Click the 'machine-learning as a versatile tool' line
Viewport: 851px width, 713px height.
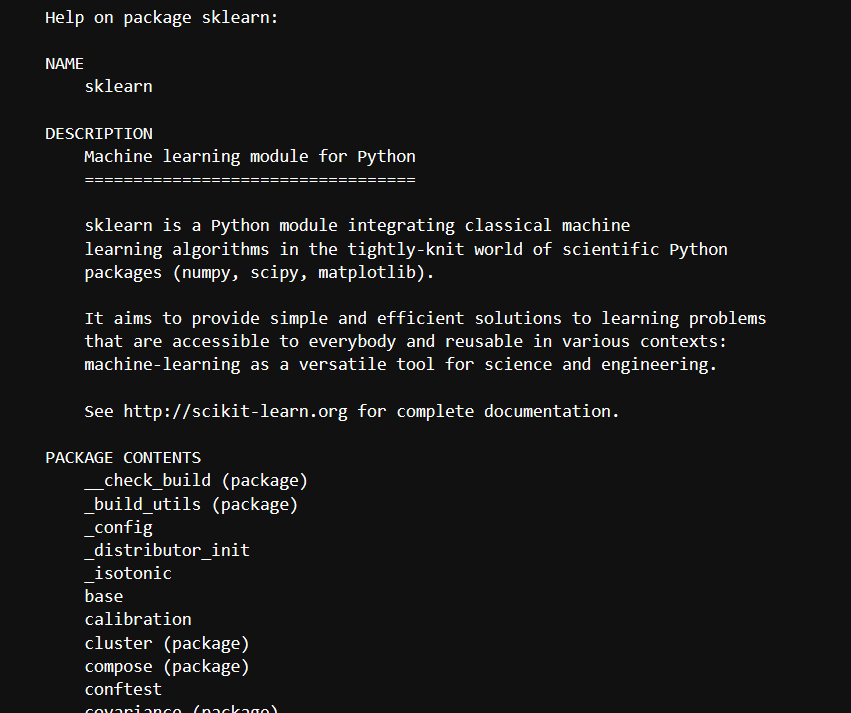pyautogui.click(x=401, y=365)
